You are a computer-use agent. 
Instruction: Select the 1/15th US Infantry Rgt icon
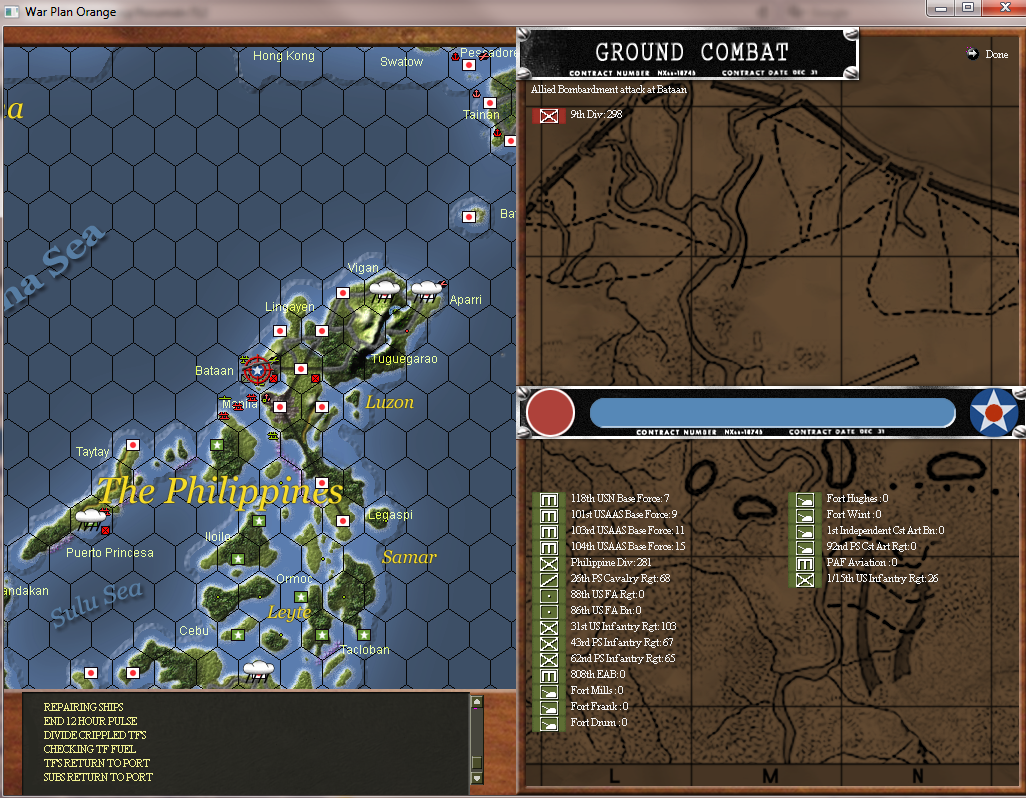(804, 580)
